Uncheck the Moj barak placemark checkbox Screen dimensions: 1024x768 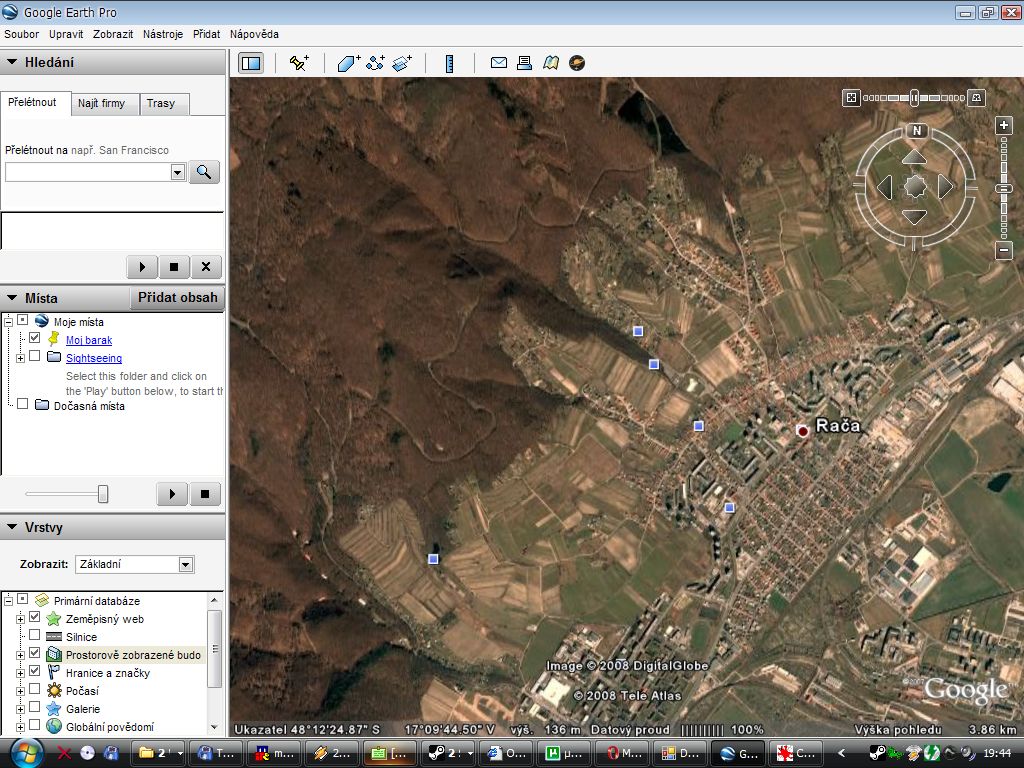[35, 338]
